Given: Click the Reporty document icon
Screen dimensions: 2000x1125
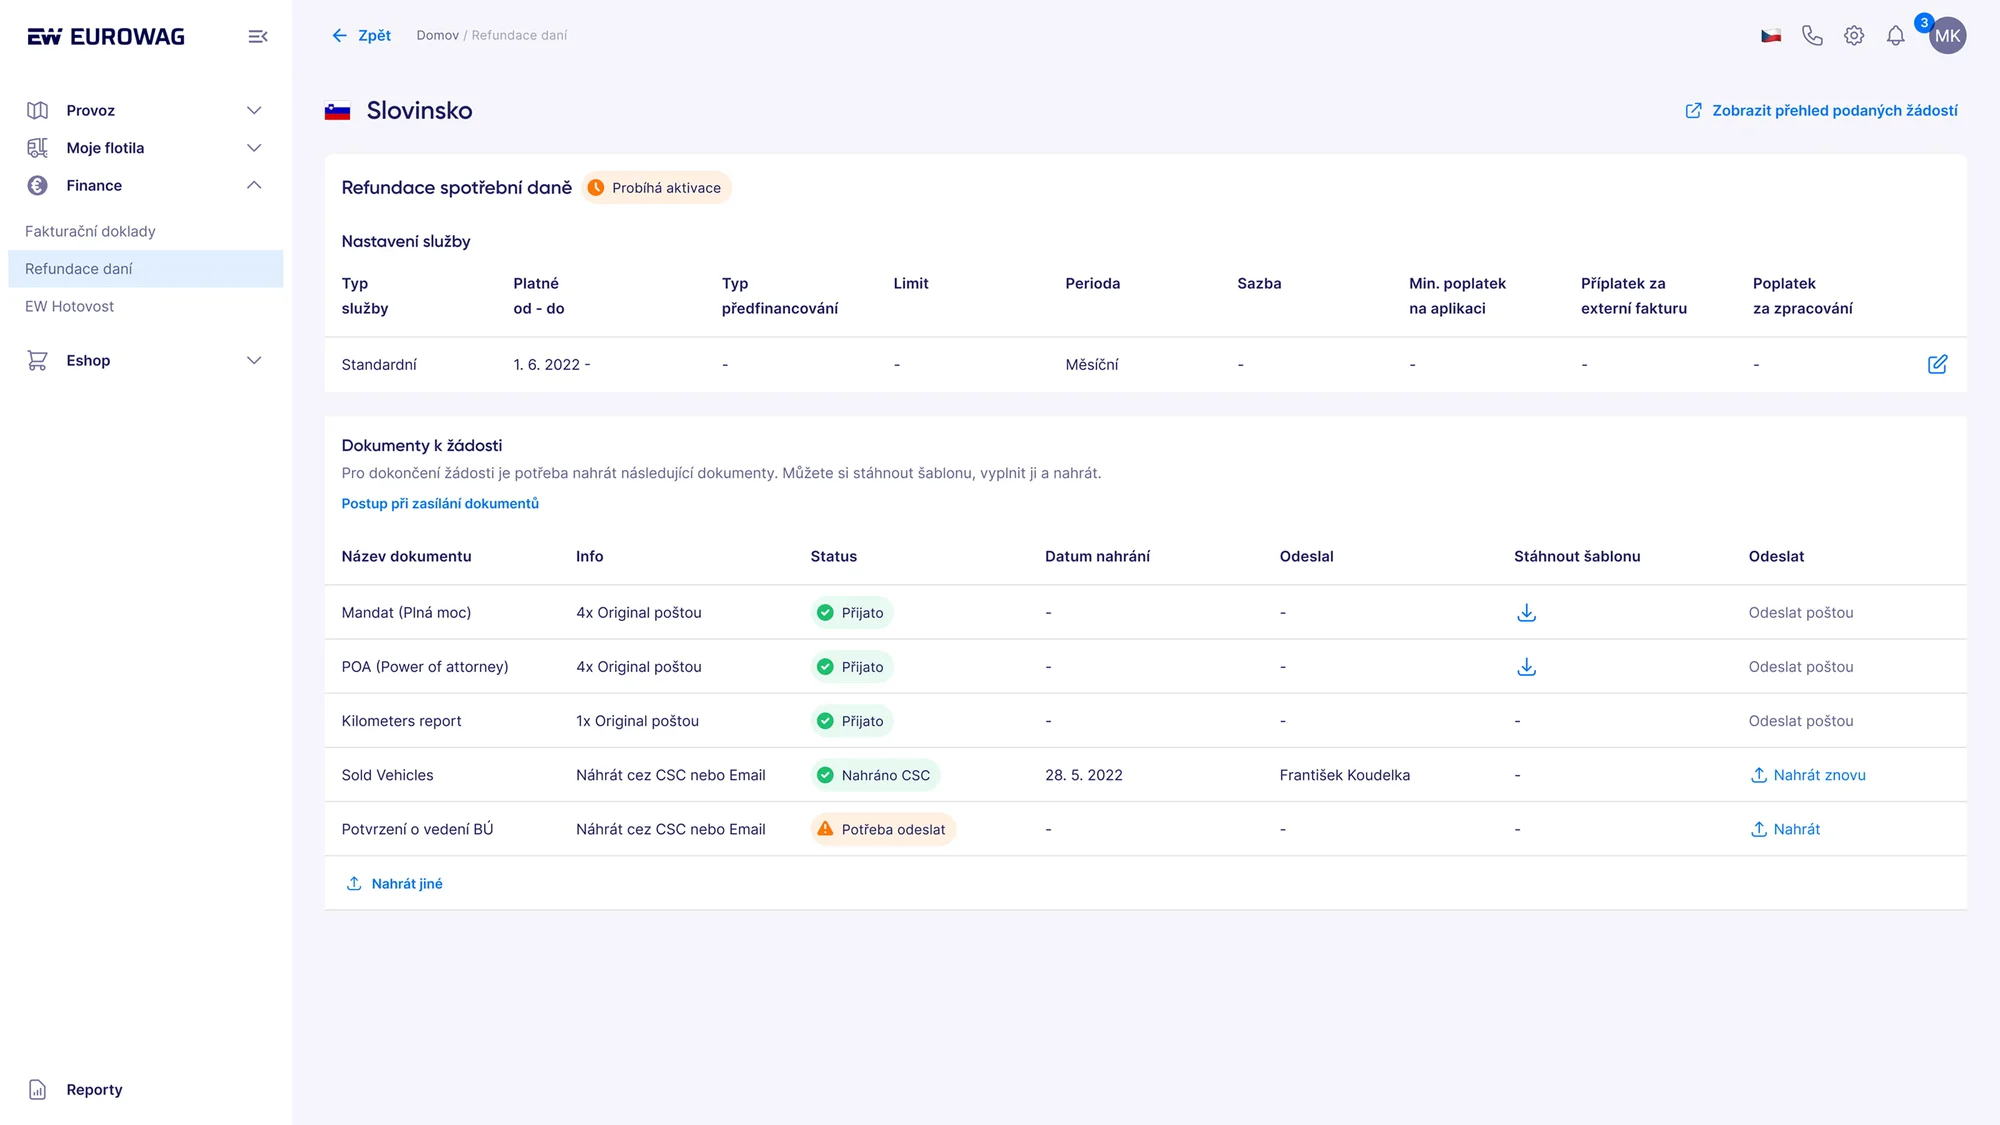Looking at the screenshot, I should 38,1090.
